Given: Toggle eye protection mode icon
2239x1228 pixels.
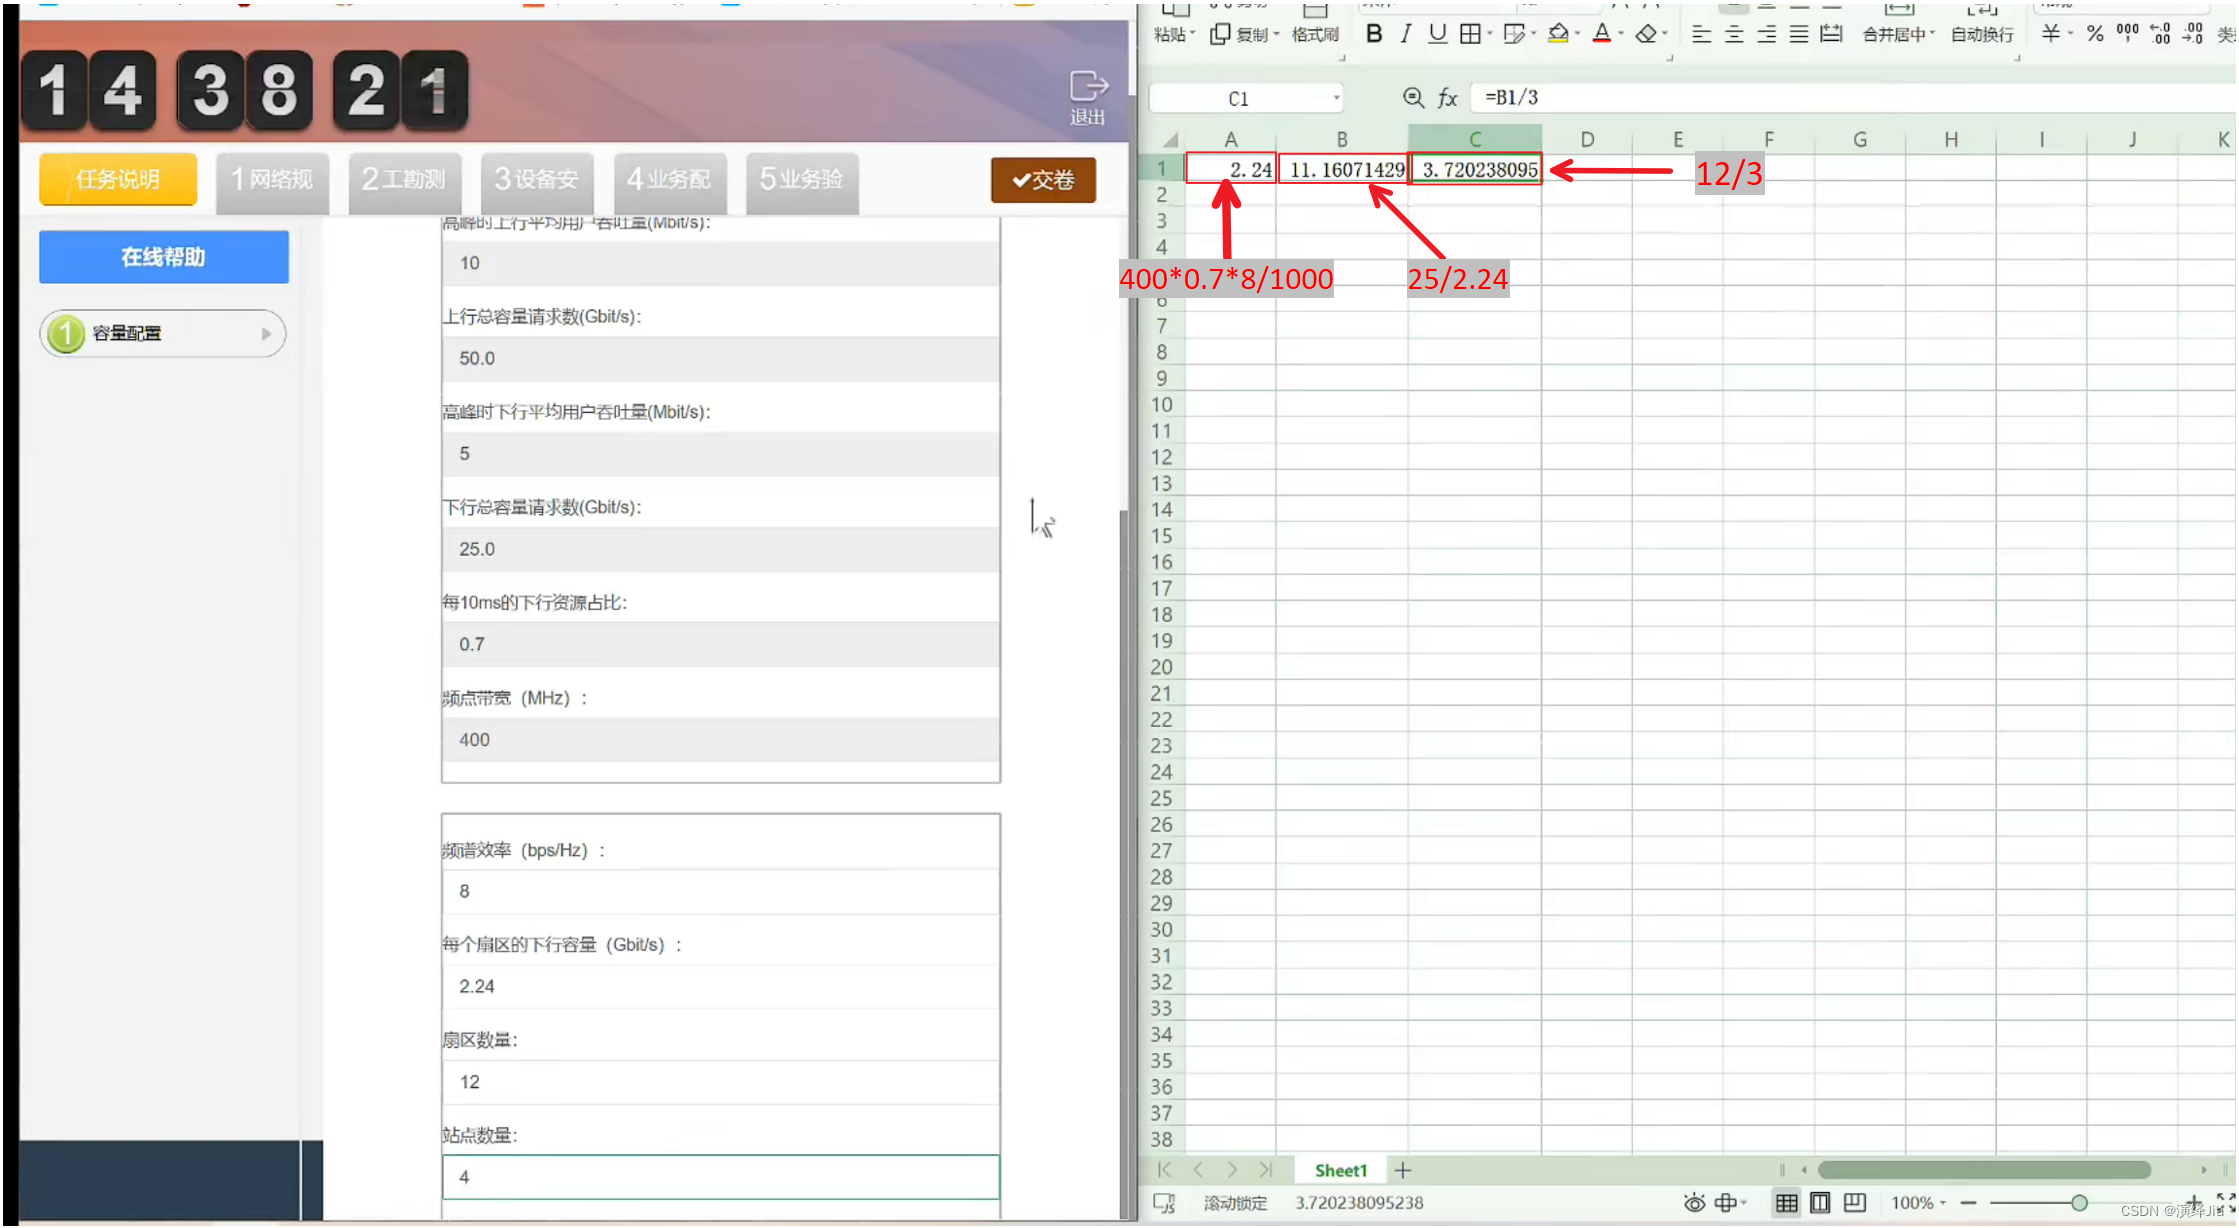Looking at the screenshot, I should (1694, 1203).
